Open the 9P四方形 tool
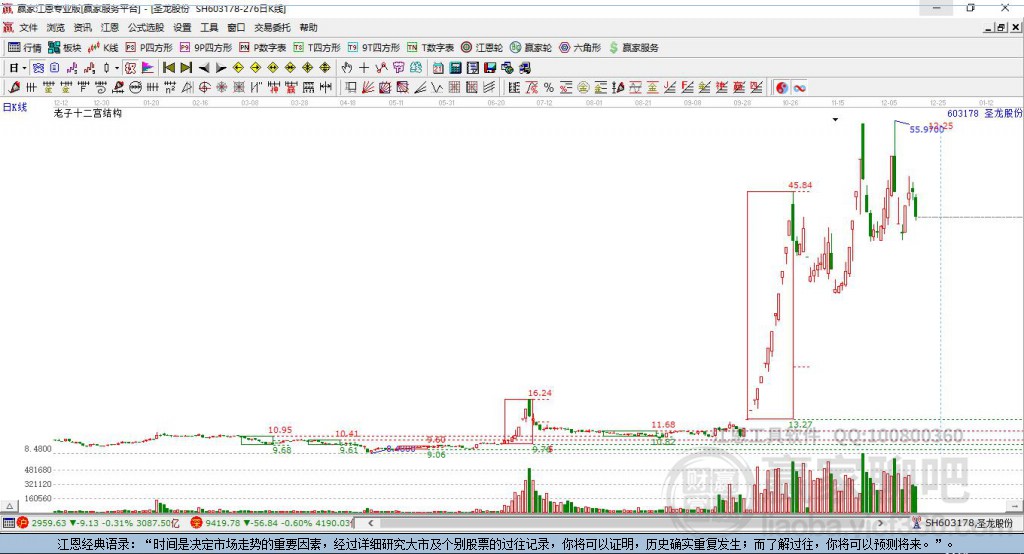Viewport: 1024px width, 554px height. click(206, 48)
